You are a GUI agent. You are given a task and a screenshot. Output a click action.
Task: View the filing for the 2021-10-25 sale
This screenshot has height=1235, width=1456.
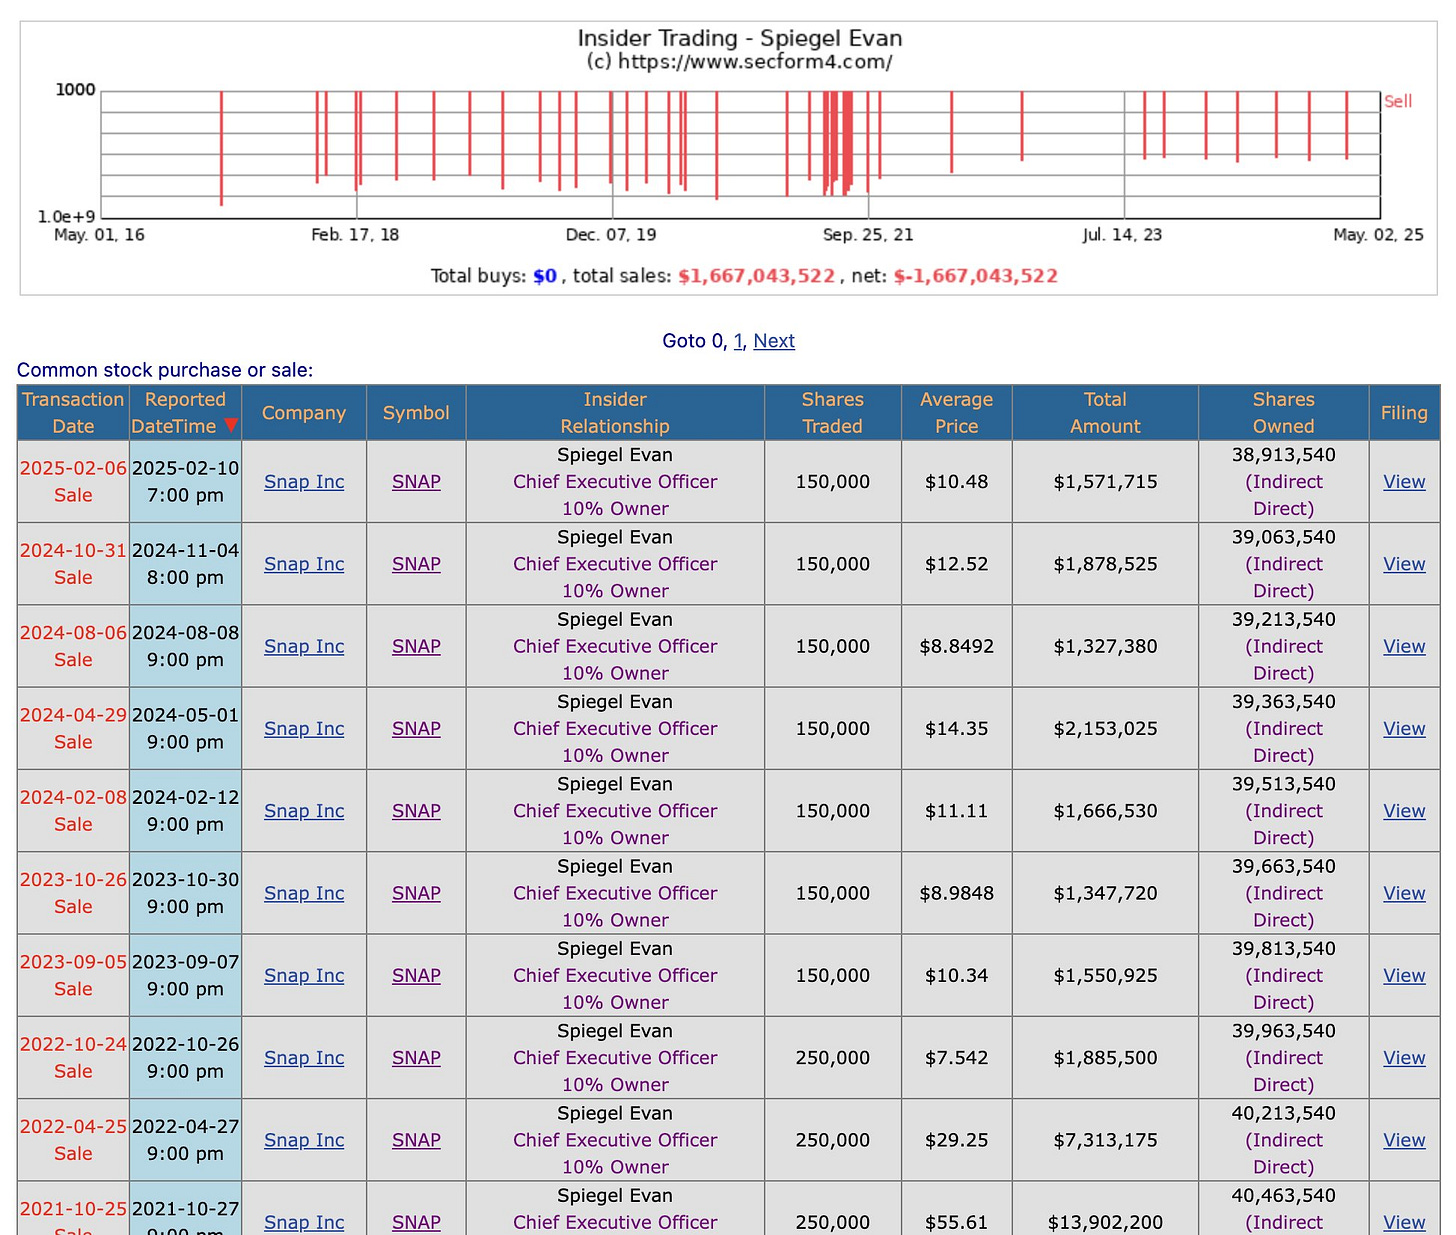pos(1404,1222)
